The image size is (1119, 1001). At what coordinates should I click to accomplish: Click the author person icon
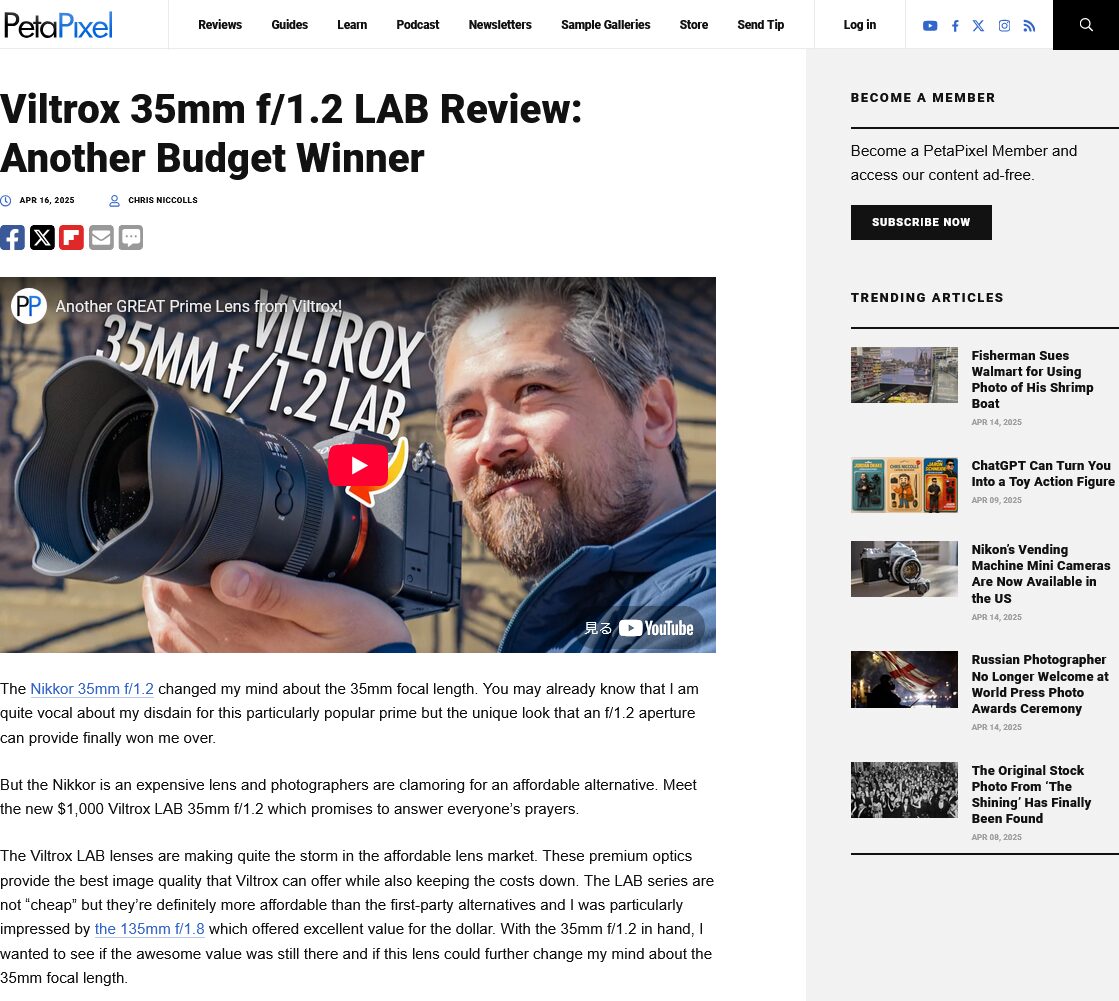click(114, 201)
